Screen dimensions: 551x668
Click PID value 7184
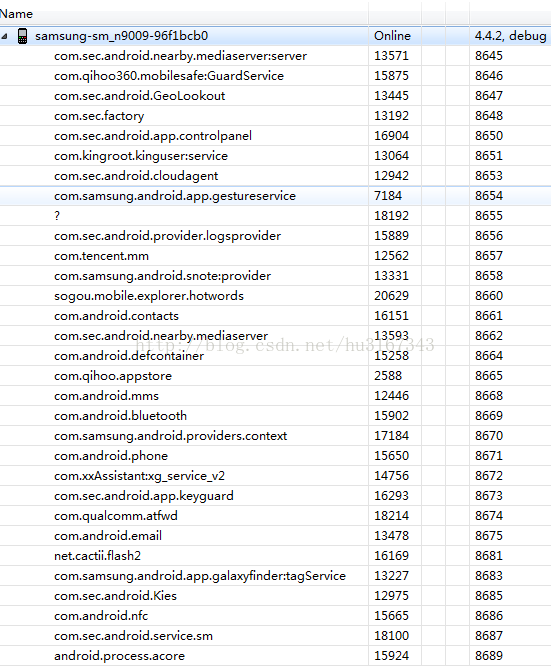pos(388,196)
